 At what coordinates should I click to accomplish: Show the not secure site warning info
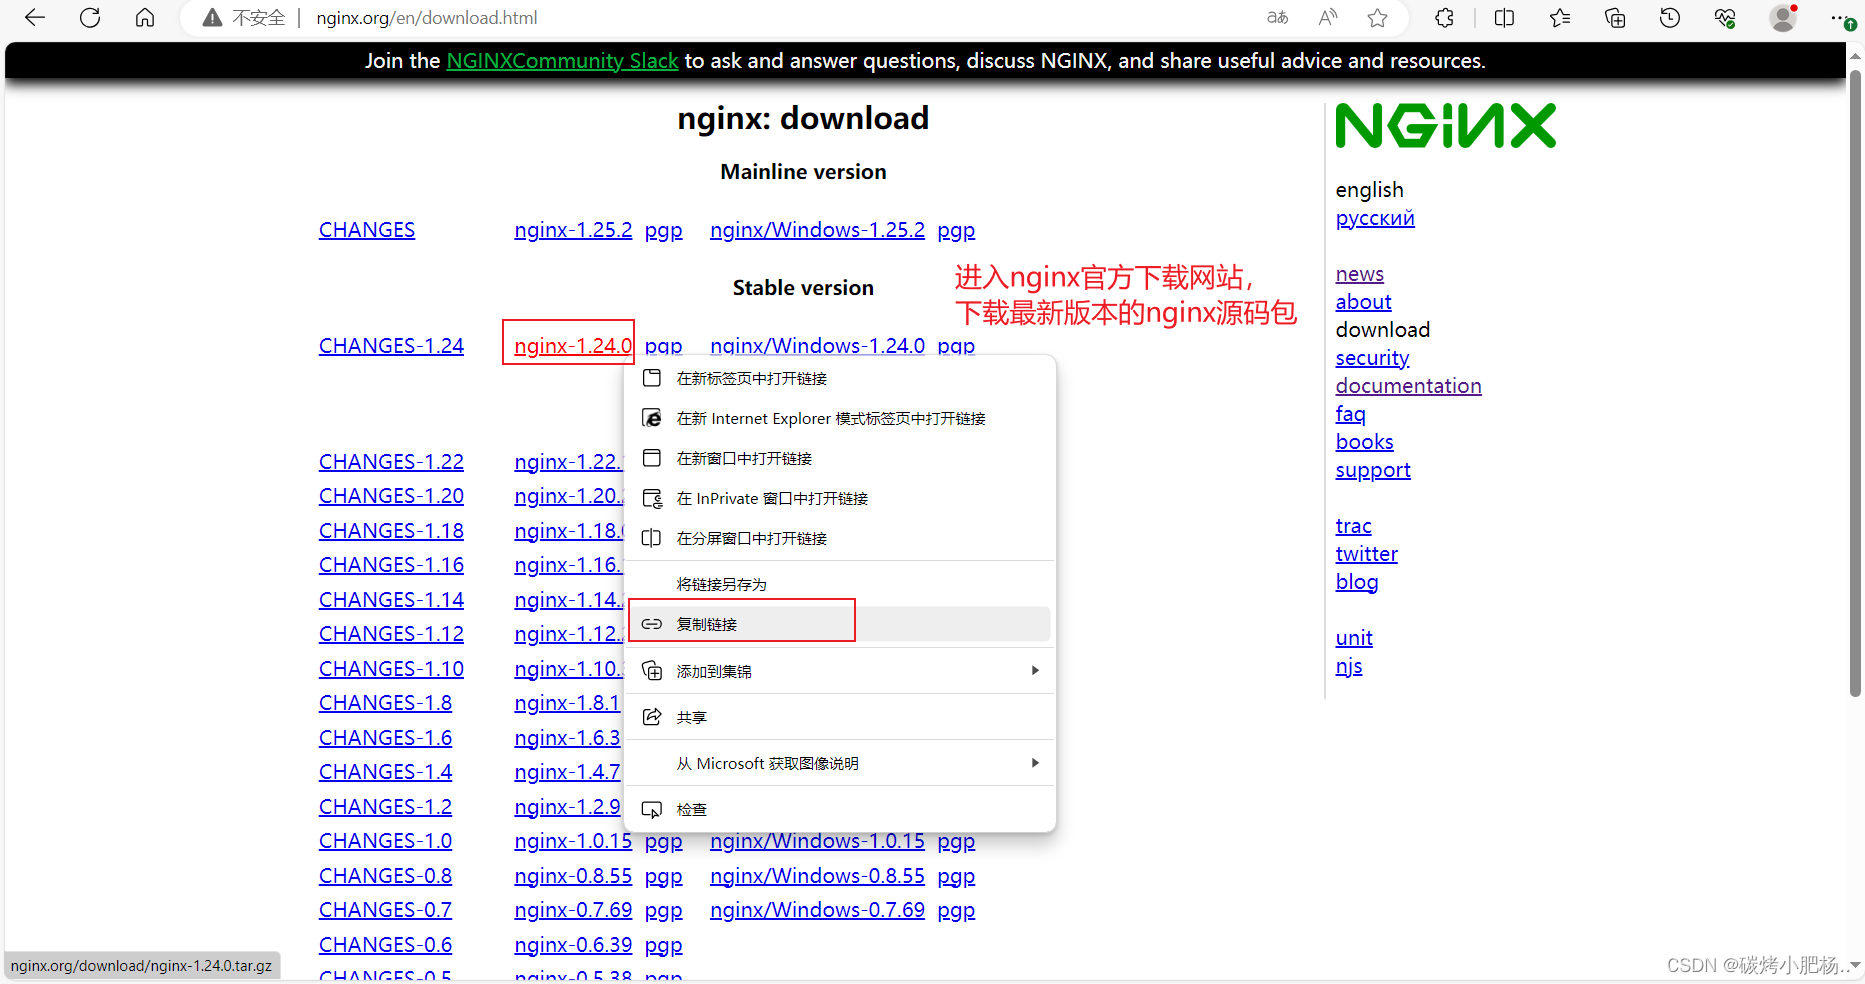click(x=244, y=18)
